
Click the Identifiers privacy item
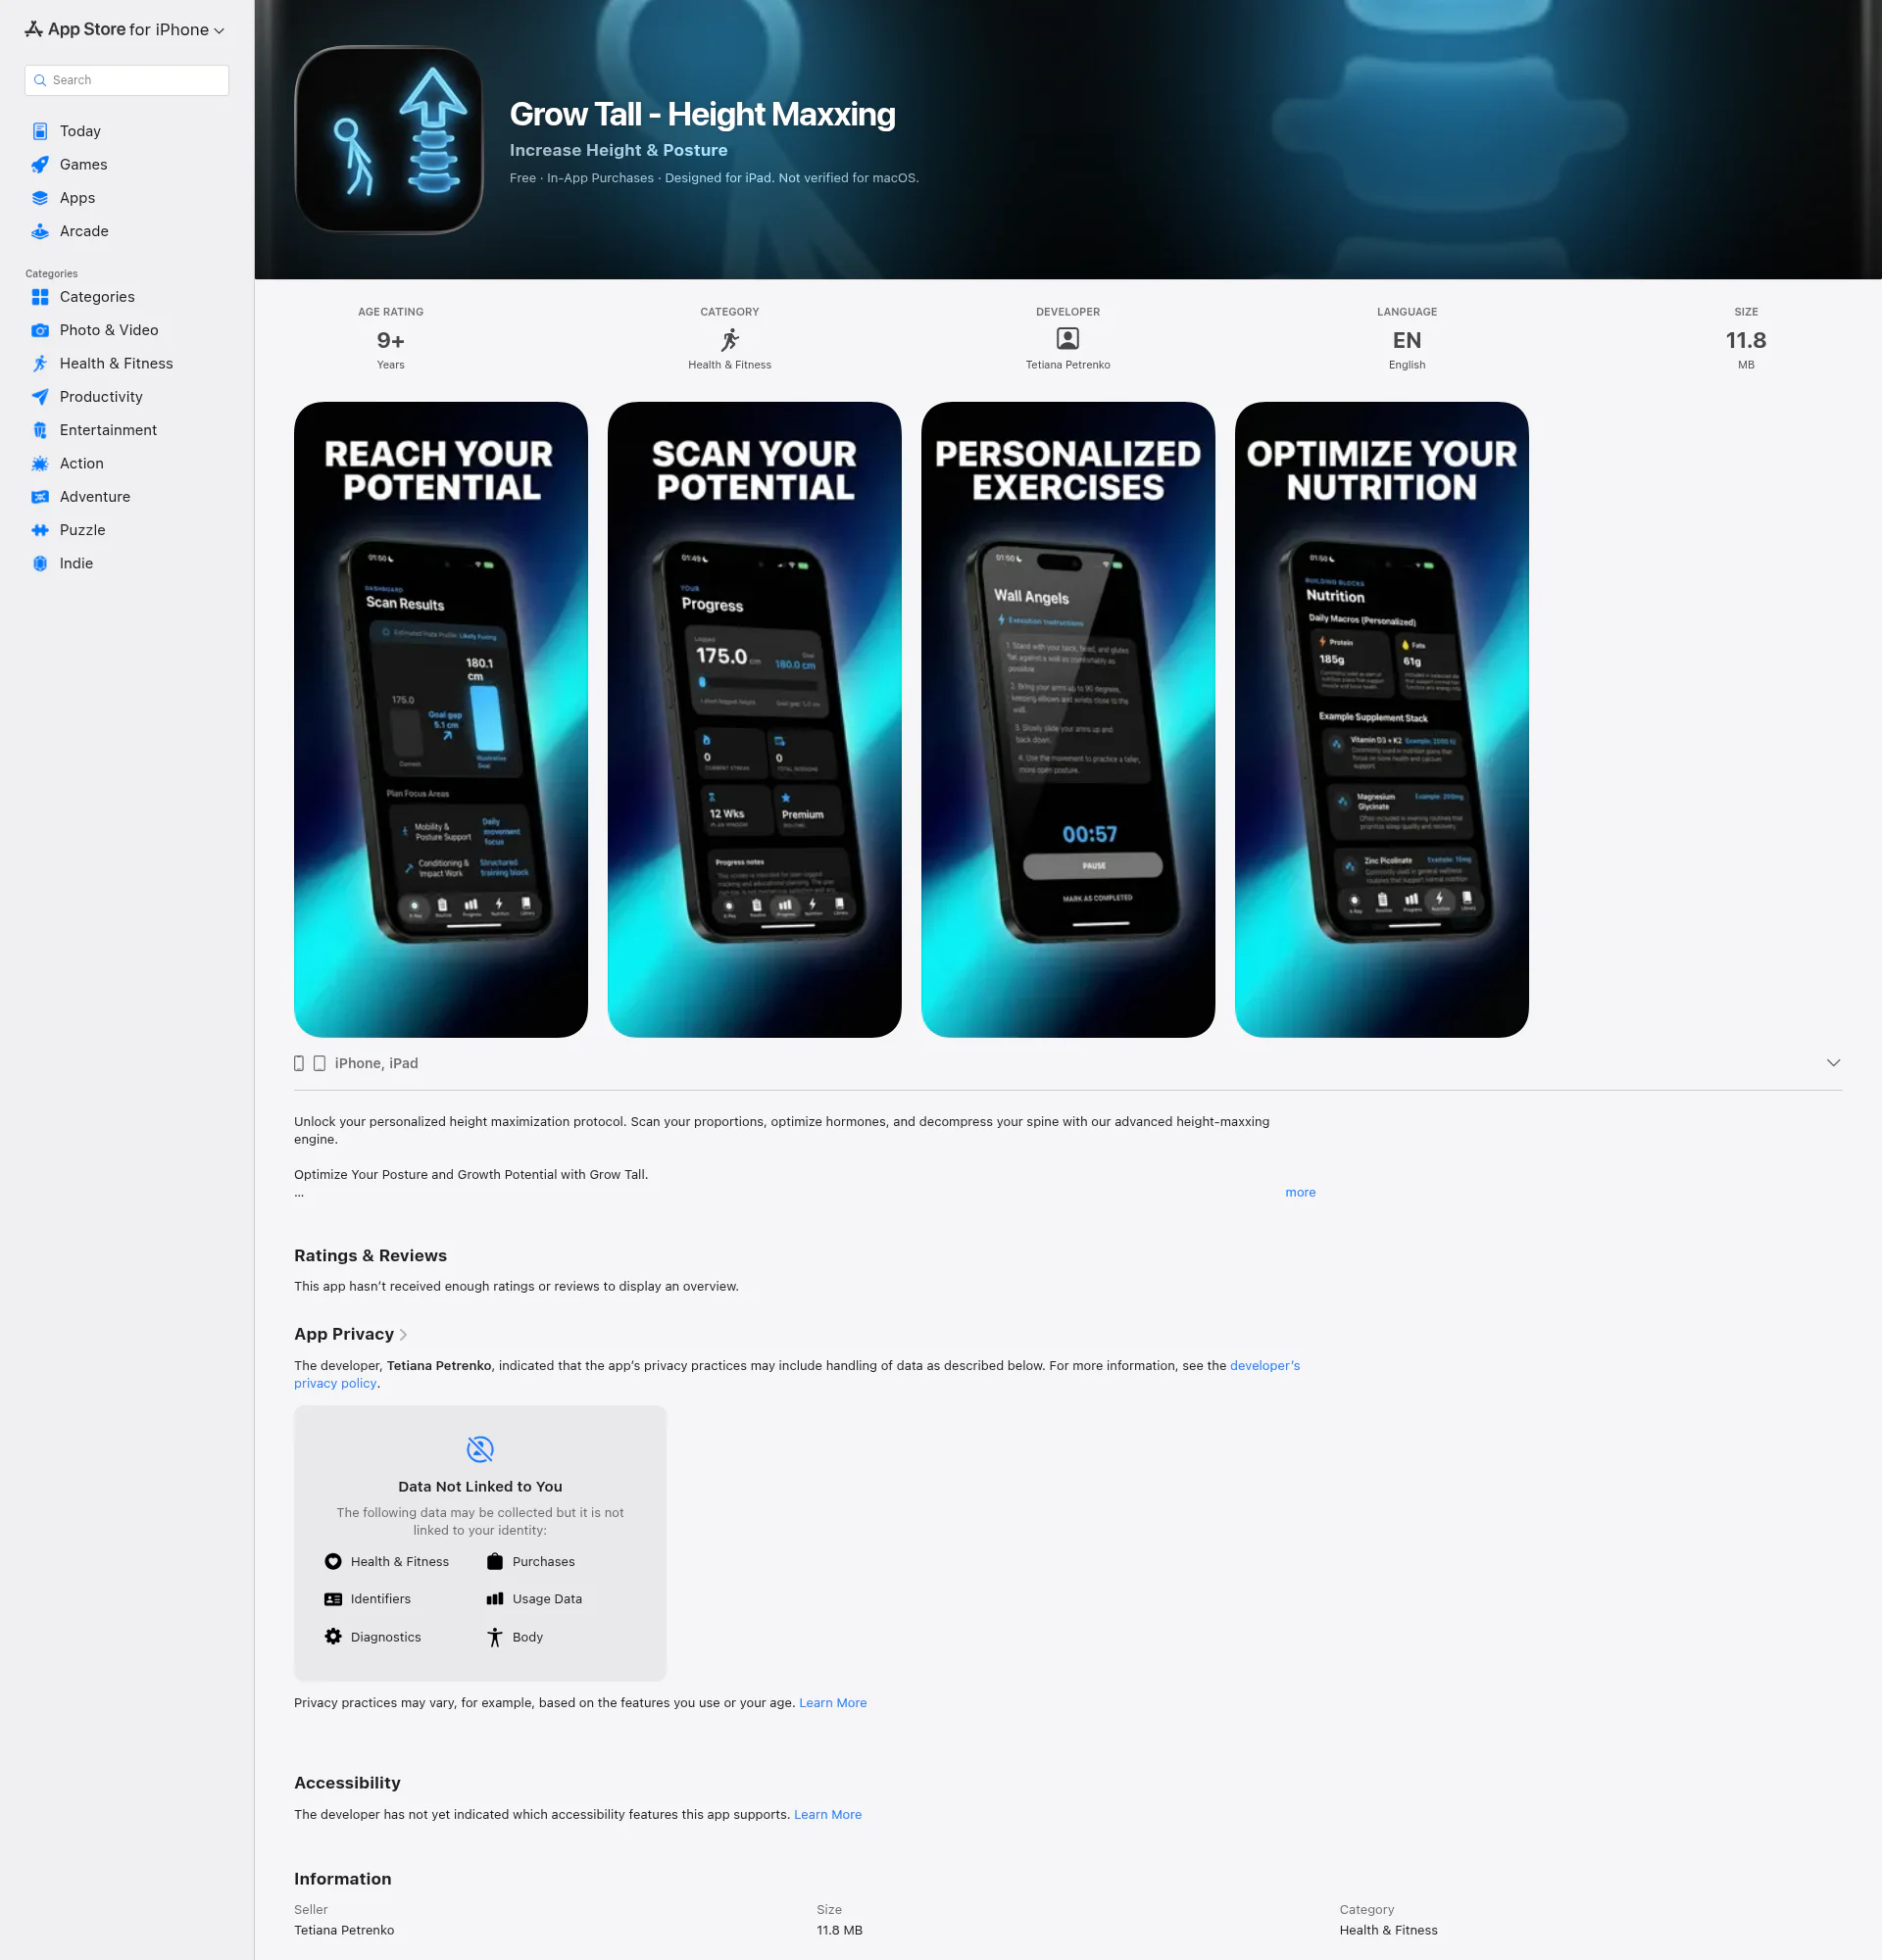pos(368,1599)
